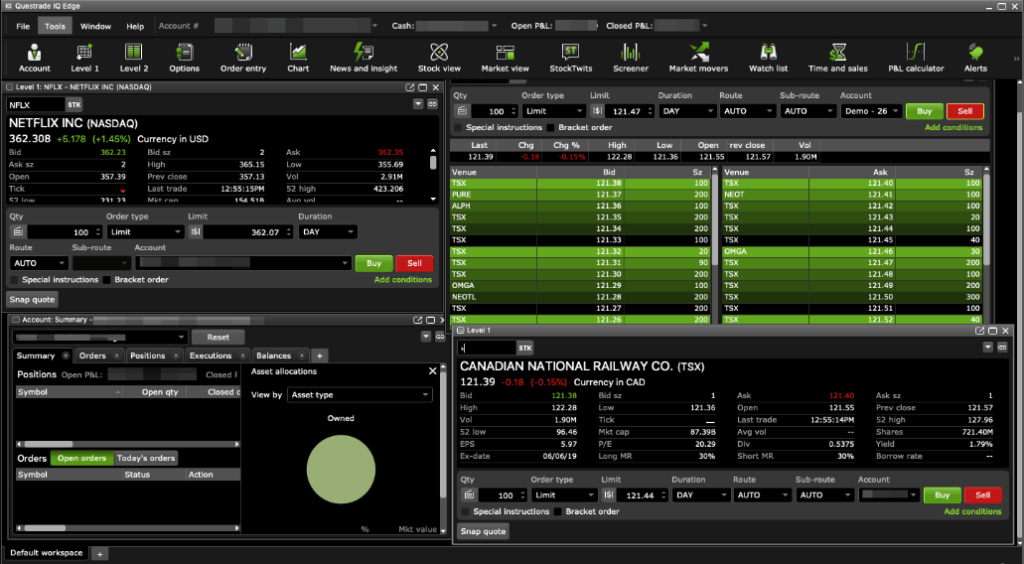The height and width of the screenshot is (564, 1024).
Task: Toggle Open orders filter
Action: pyautogui.click(x=82, y=458)
